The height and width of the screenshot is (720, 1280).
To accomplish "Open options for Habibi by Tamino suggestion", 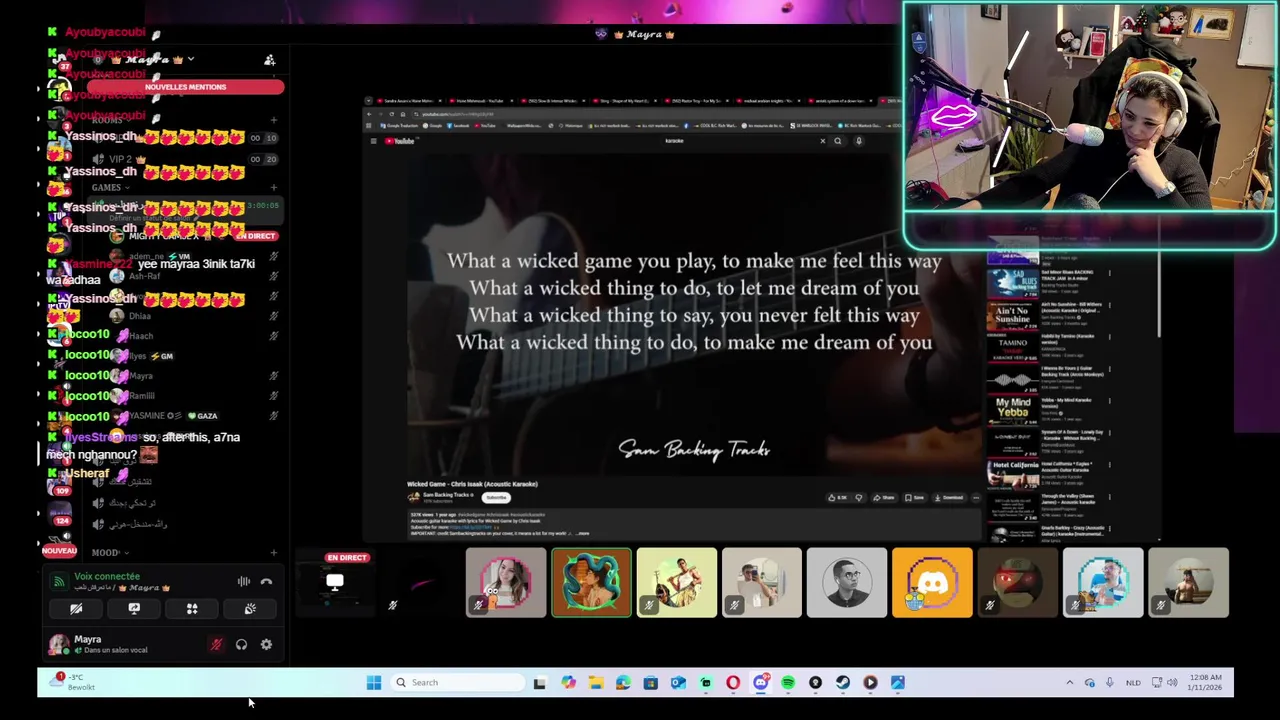I will point(1109,338).
